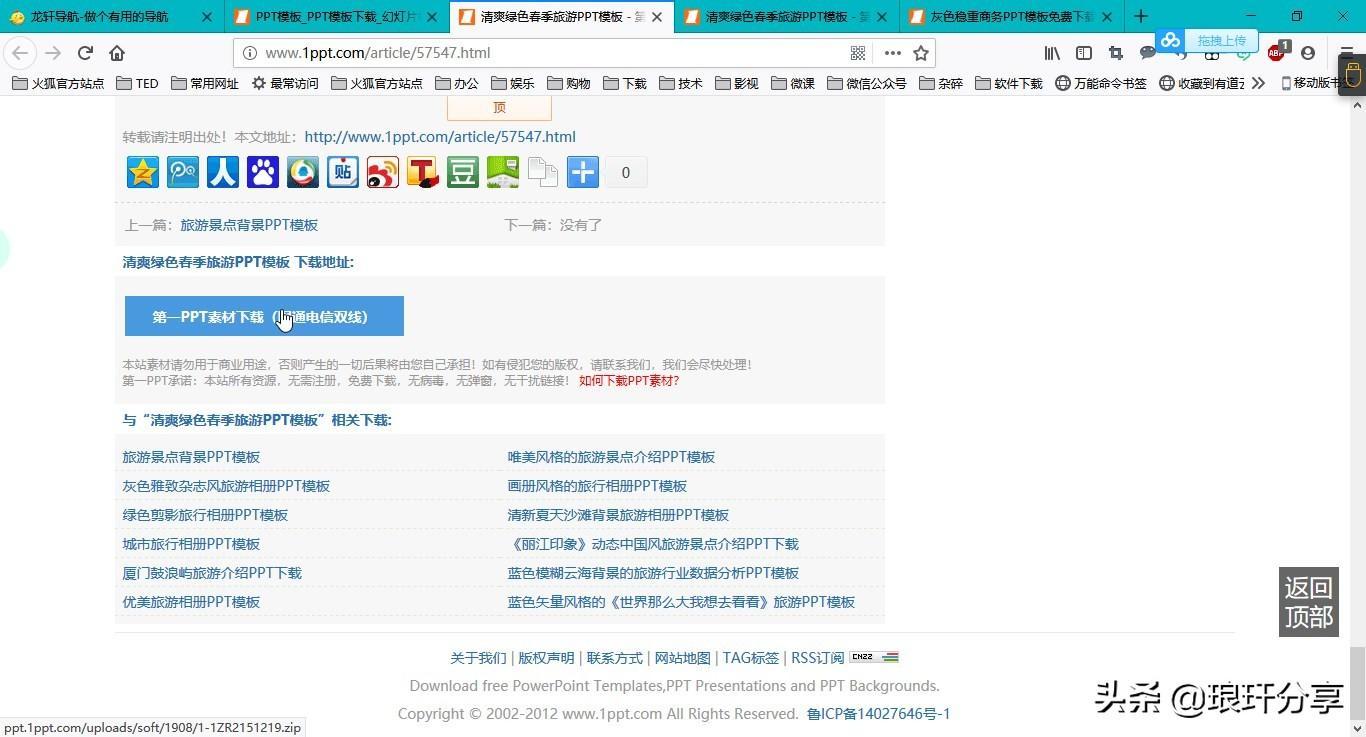This screenshot has height=737, width=1366.
Task: Open 厦门鼓浪屿旅游介绍PPT下载 link
Action: [212, 573]
